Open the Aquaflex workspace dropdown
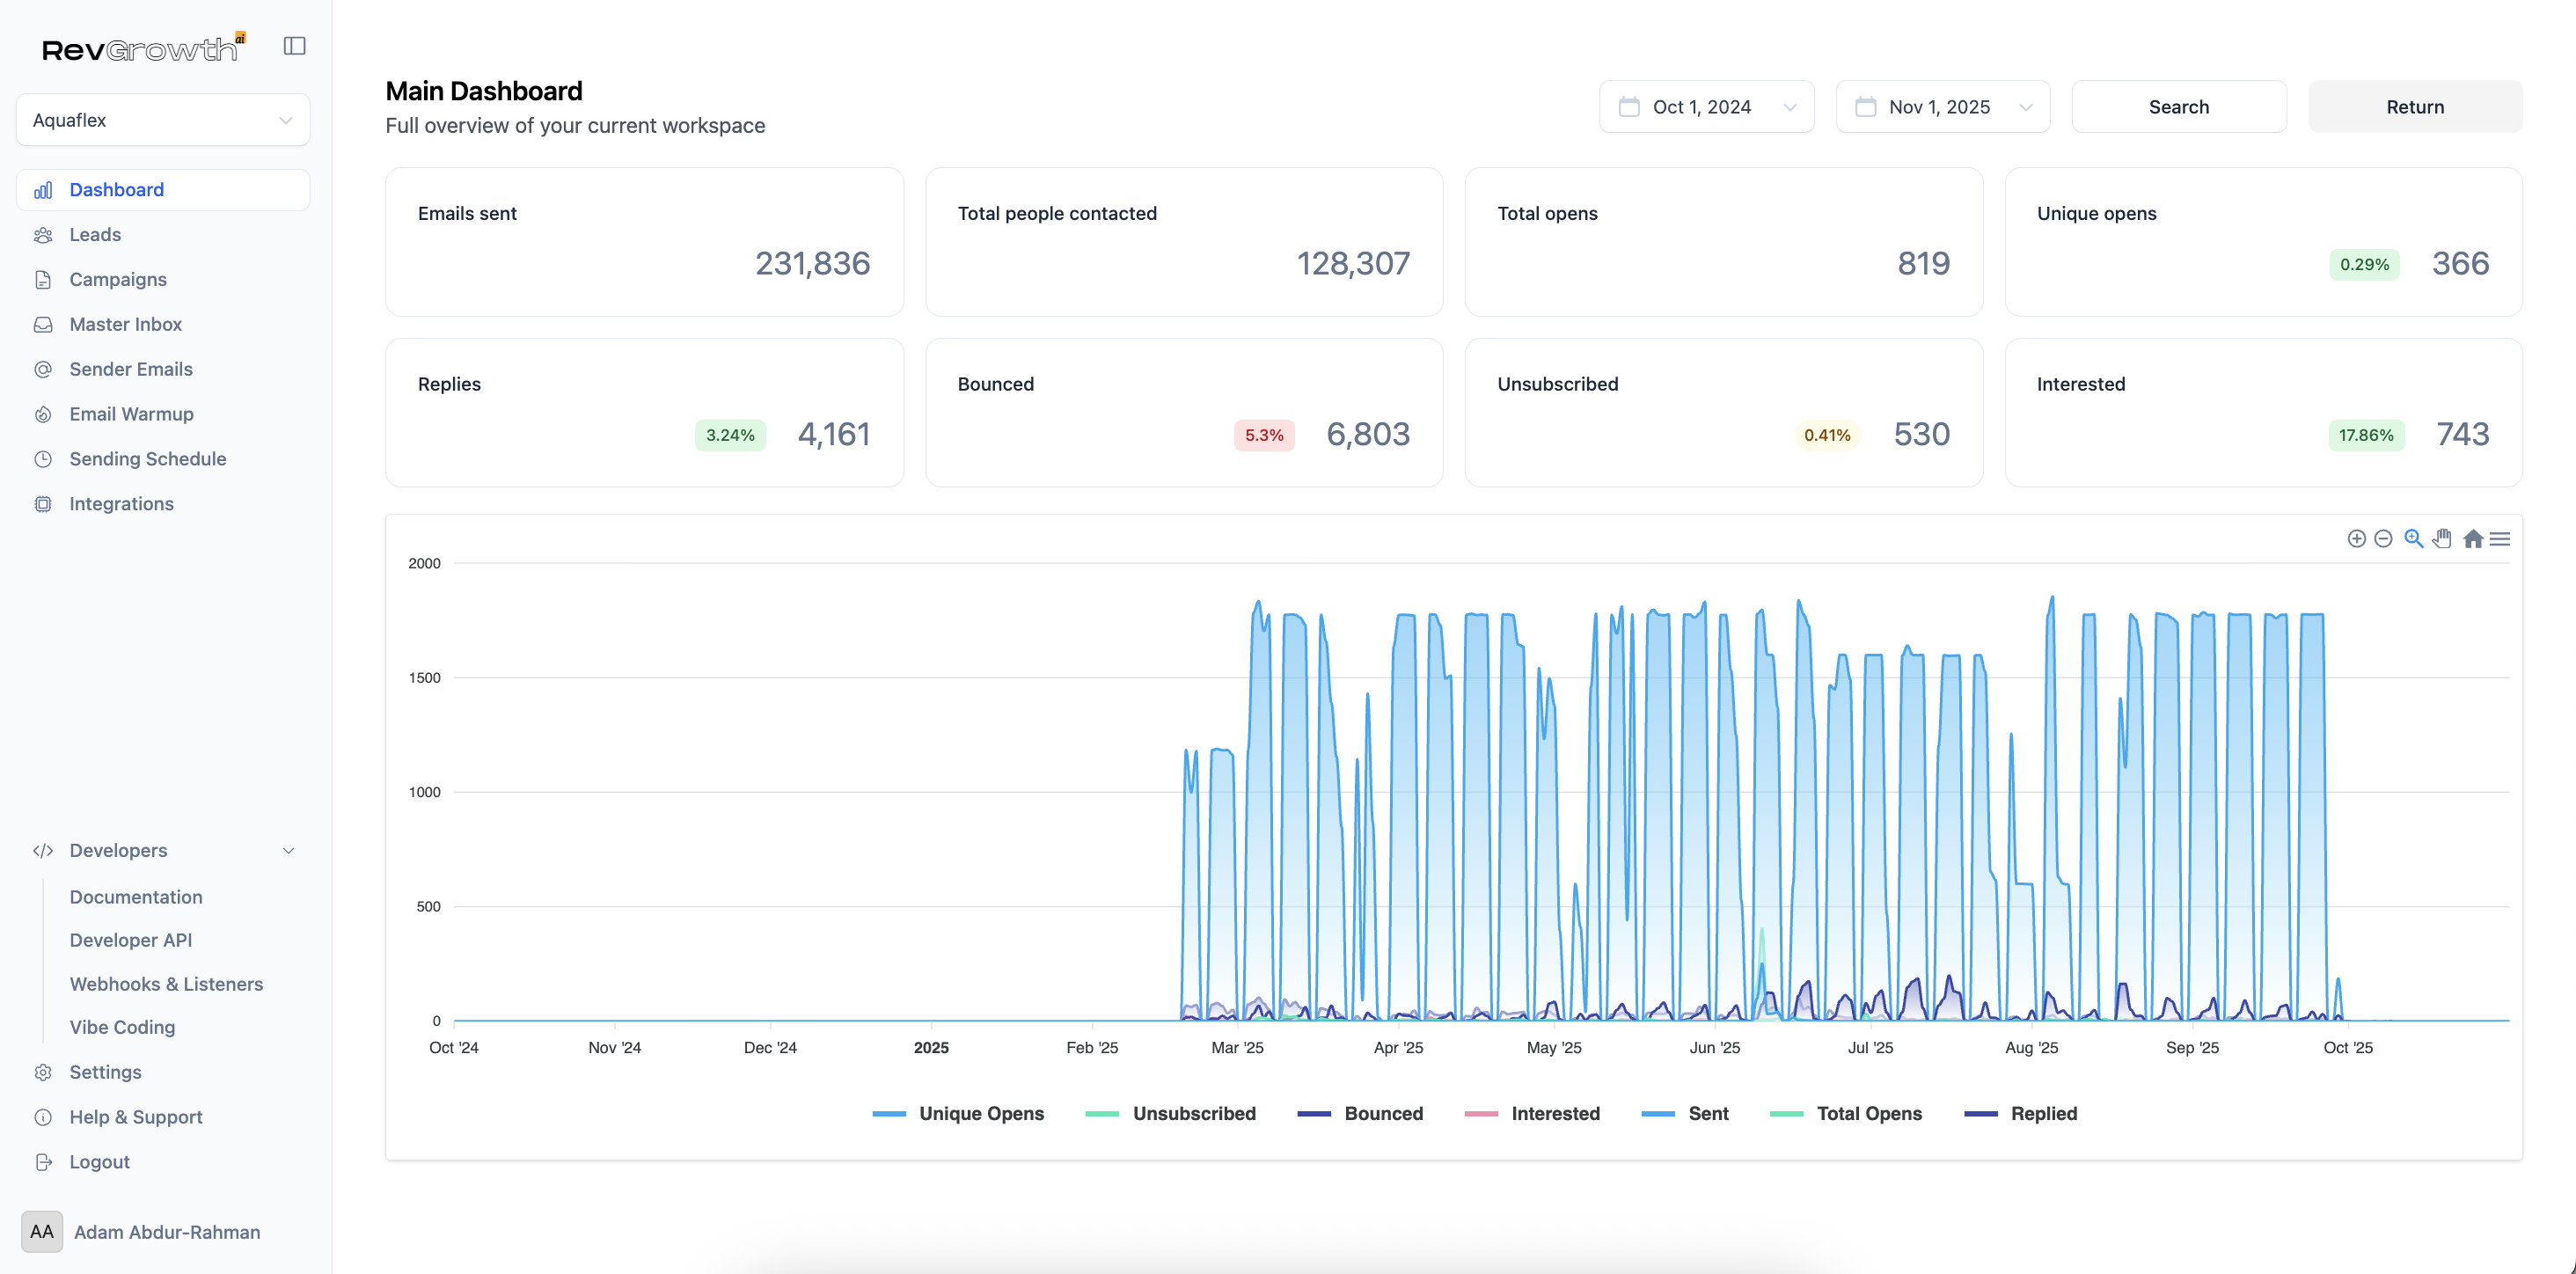2576x1274 pixels. (x=163, y=120)
